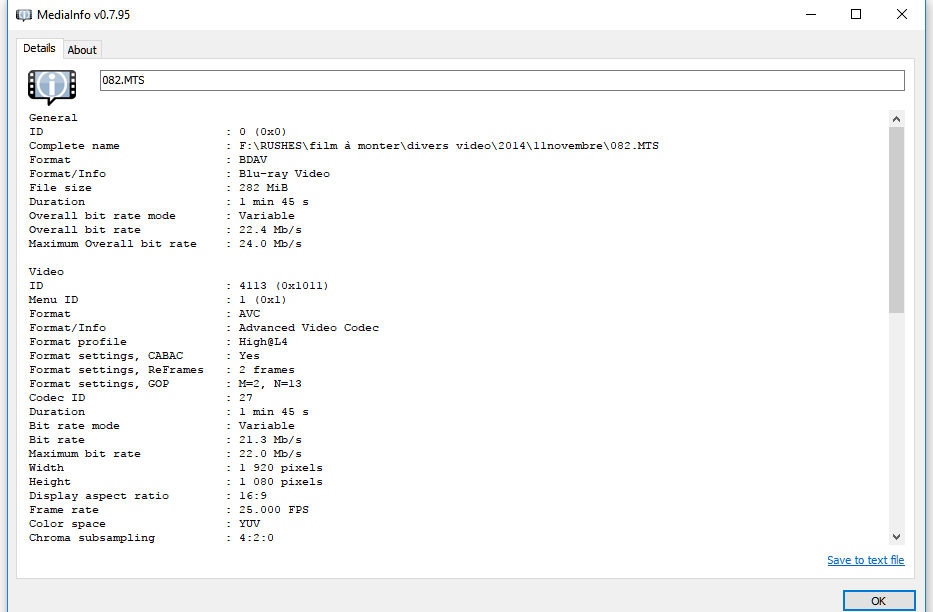Image resolution: width=933 pixels, height=612 pixels.
Task: Click the Chroma subsampling label
Action: (92, 538)
